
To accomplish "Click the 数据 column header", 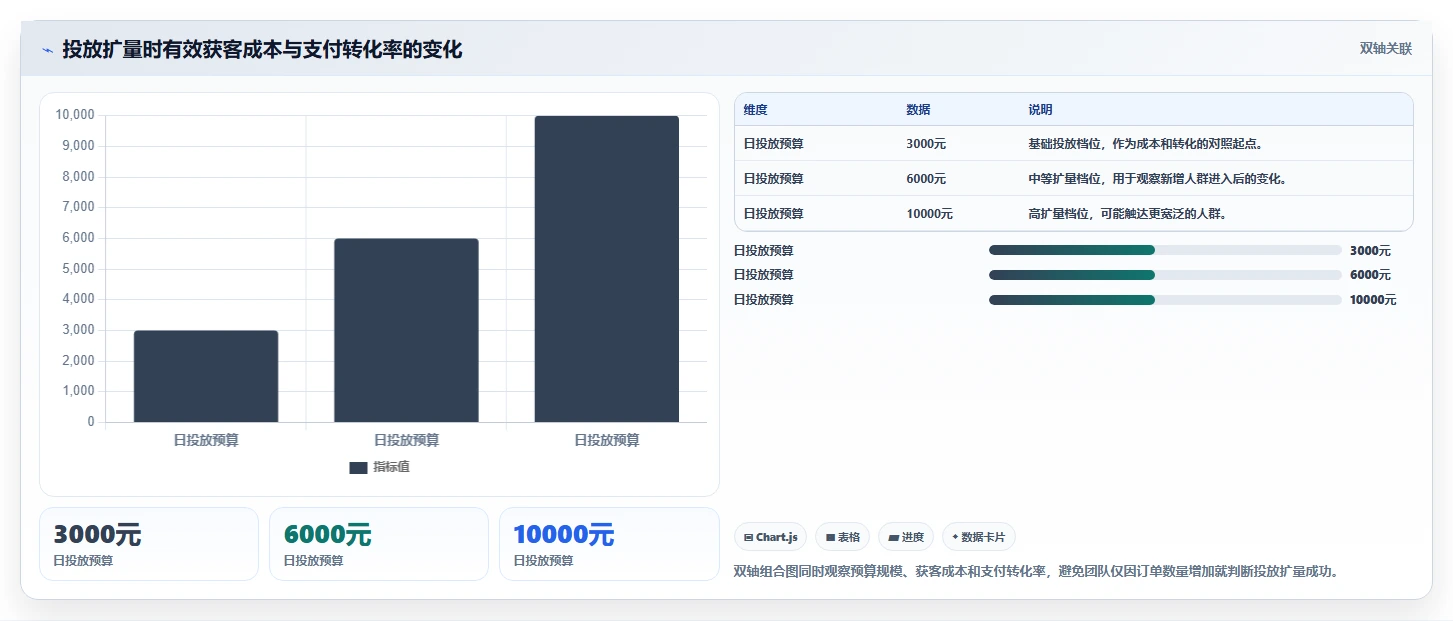I will [918, 110].
